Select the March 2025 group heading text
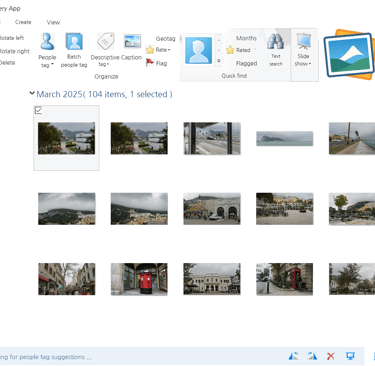Screen dimensions: 375x366 point(104,94)
